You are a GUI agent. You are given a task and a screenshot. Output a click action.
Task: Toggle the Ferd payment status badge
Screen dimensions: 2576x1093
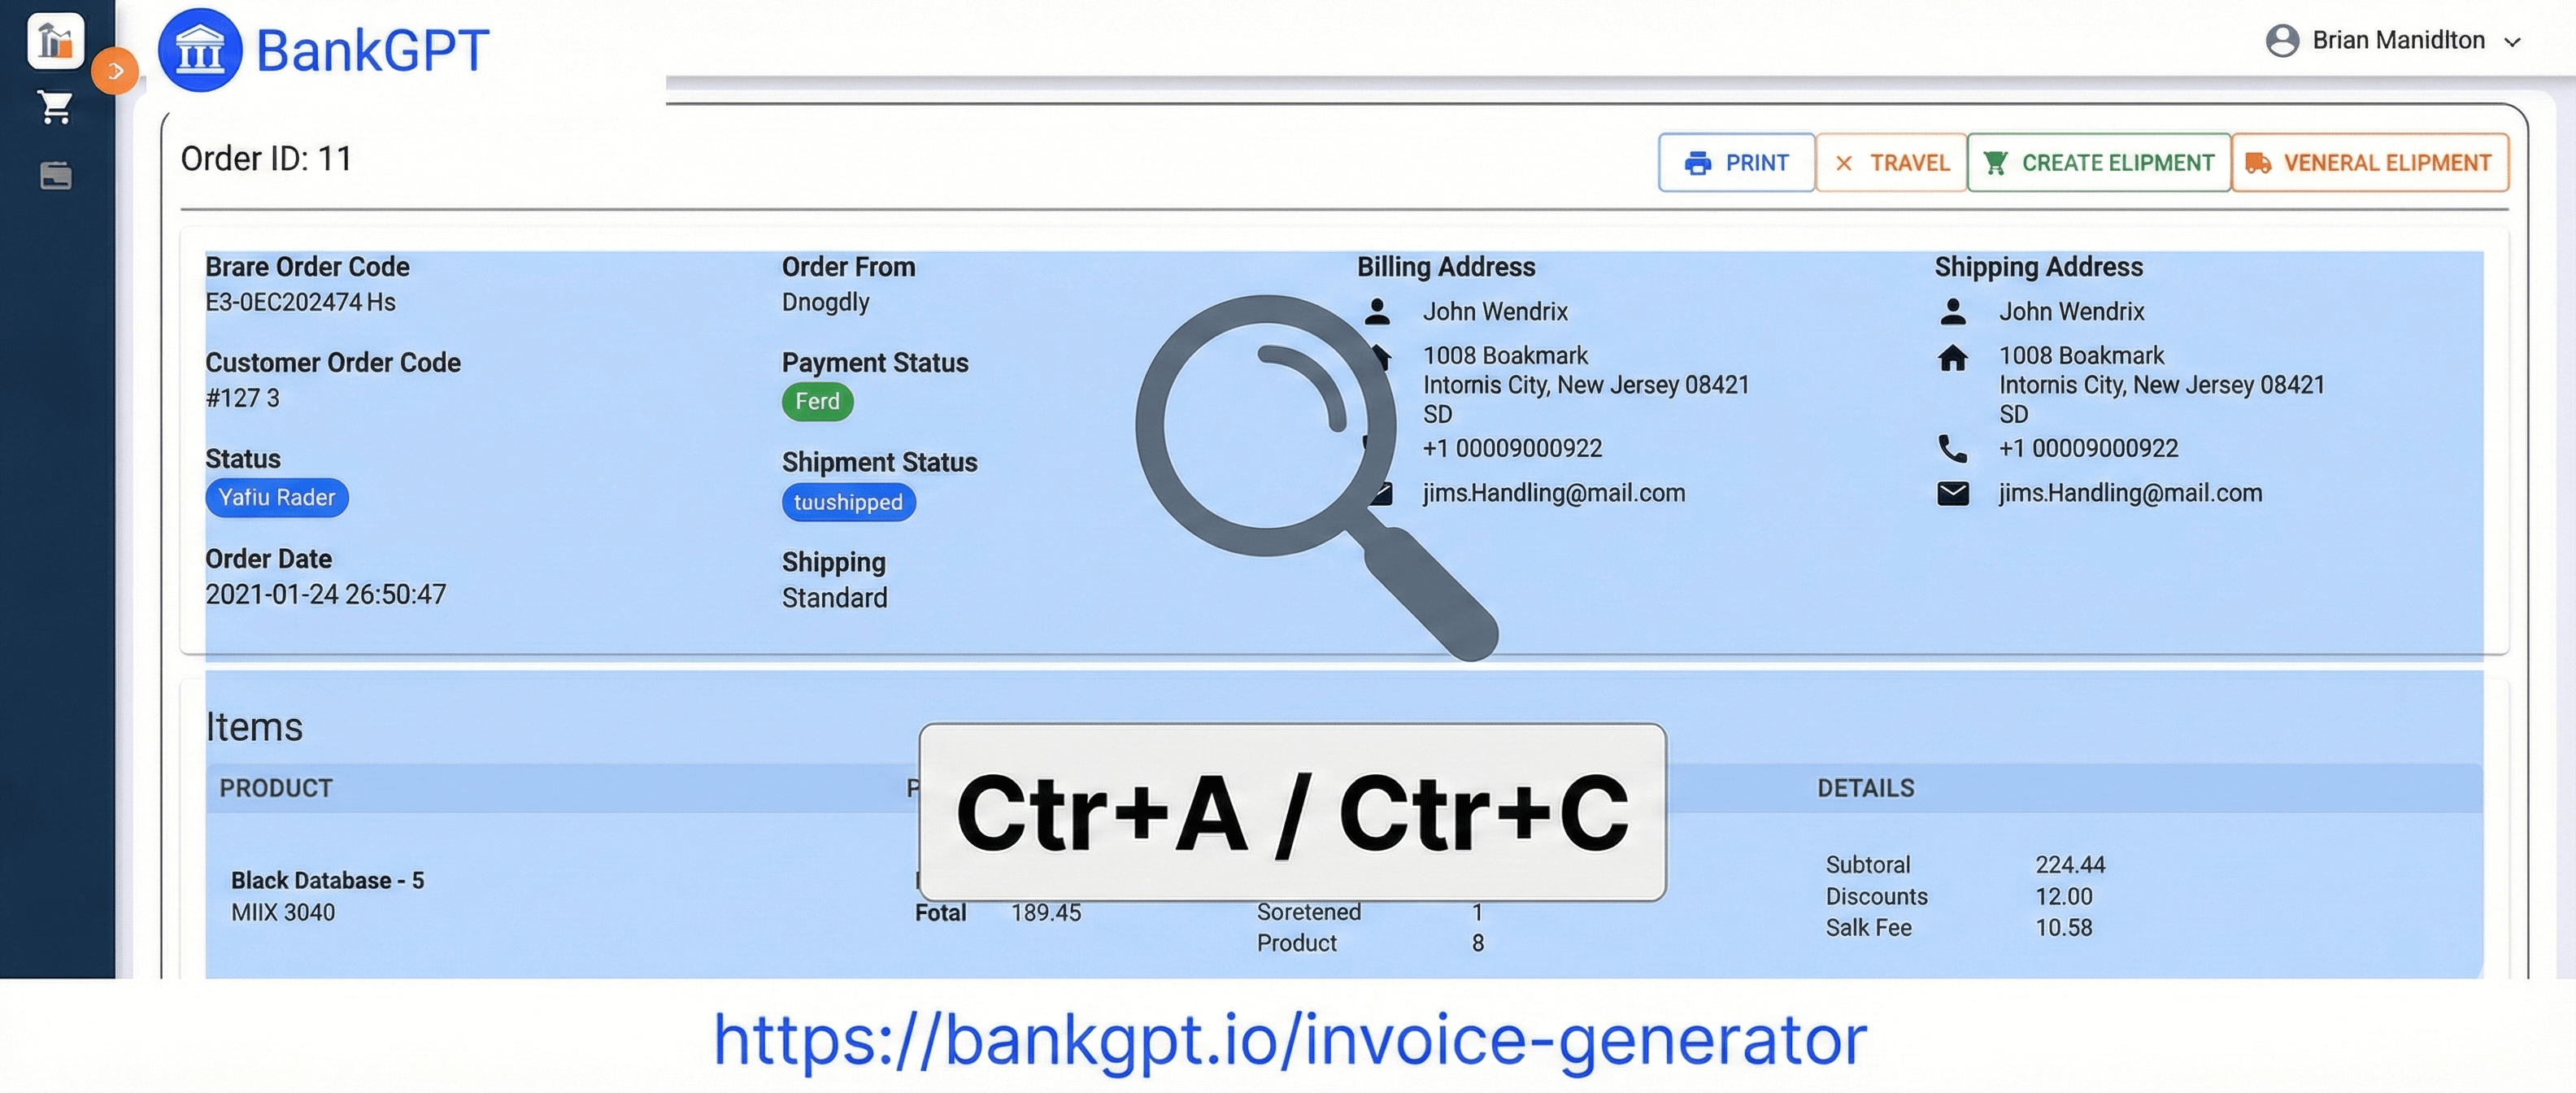pos(817,401)
